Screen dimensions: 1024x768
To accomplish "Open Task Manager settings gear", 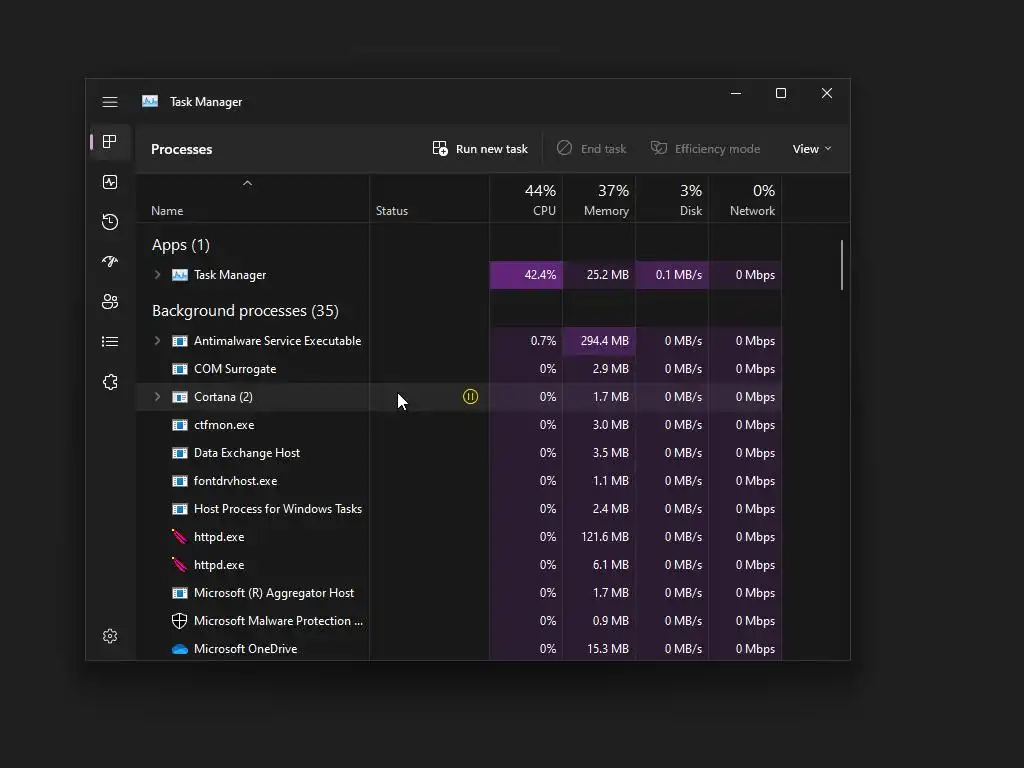I will (x=110, y=636).
